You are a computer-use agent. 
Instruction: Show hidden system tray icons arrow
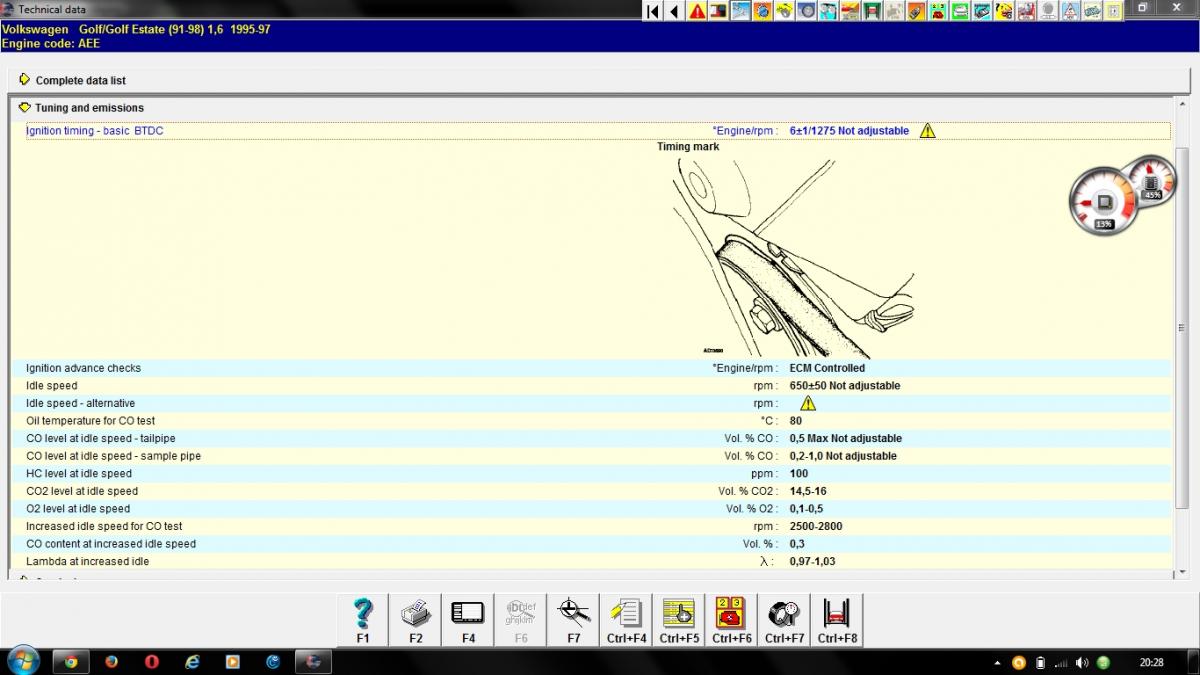tap(998, 662)
